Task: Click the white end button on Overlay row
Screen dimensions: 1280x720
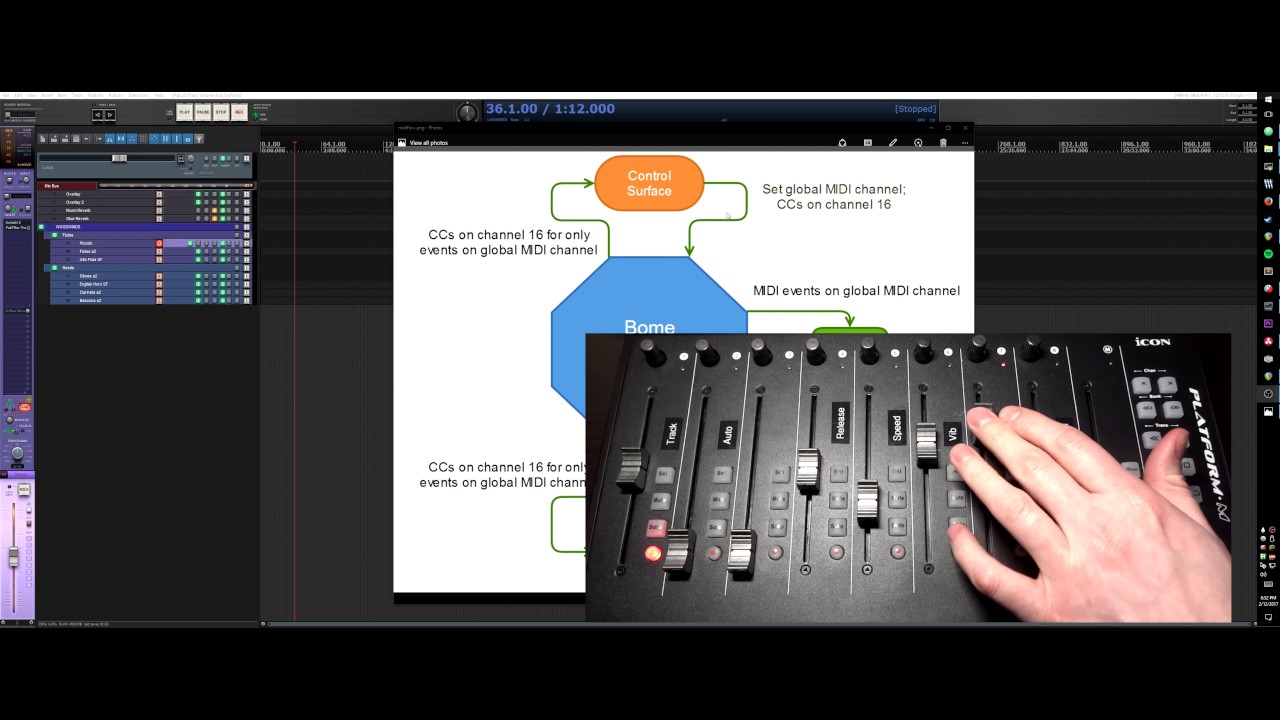Action: point(247,194)
